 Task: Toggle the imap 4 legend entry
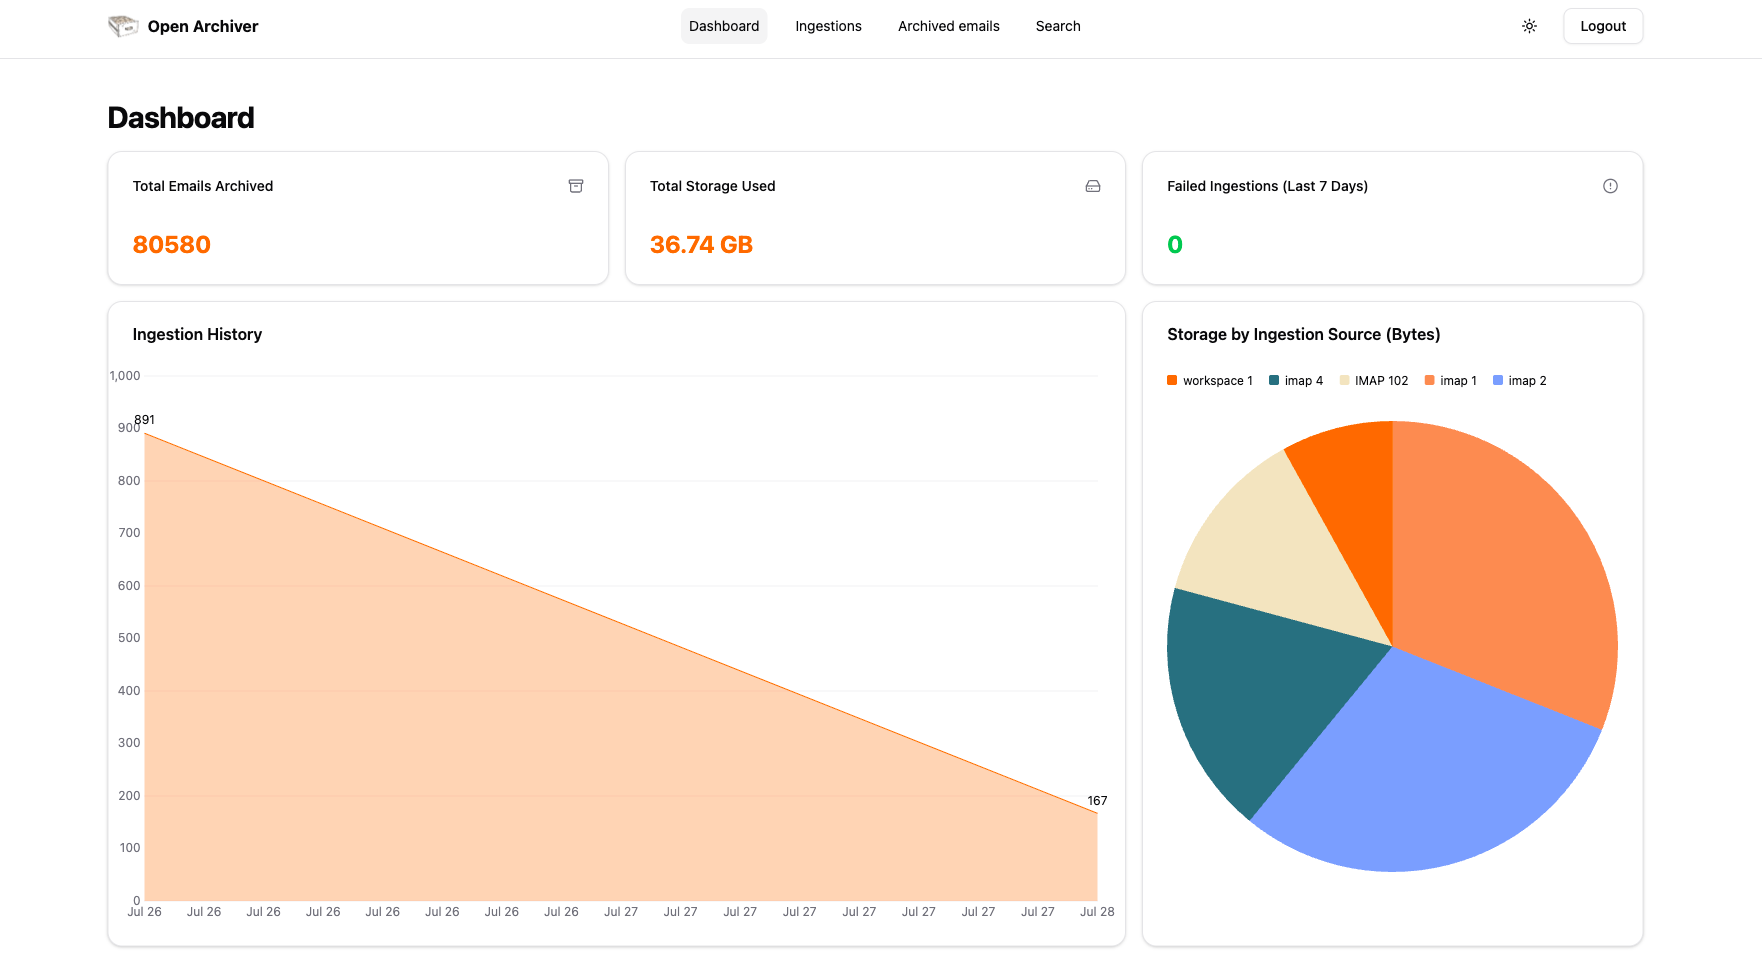[1296, 380]
